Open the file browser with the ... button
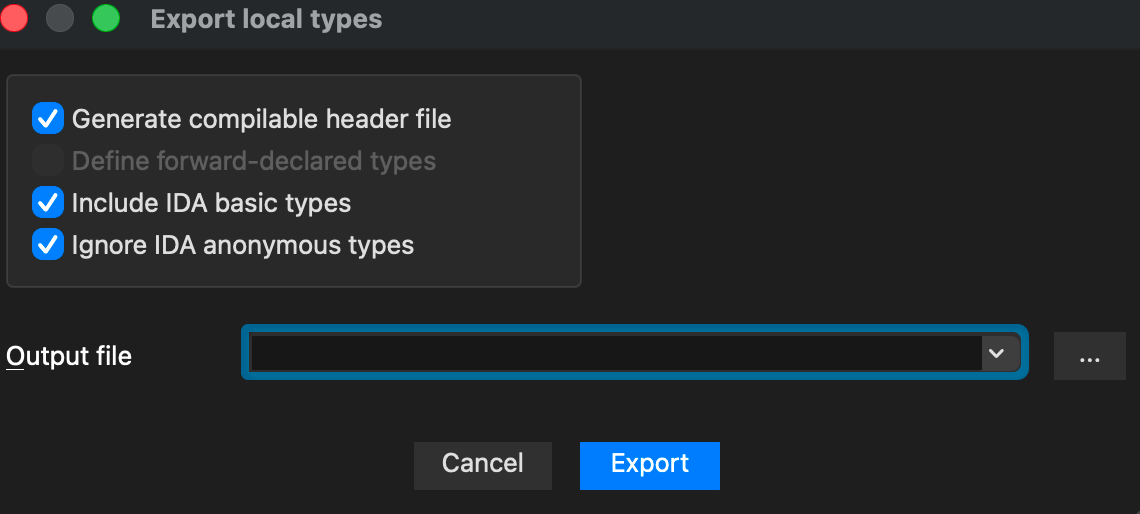 pos(1089,357)
